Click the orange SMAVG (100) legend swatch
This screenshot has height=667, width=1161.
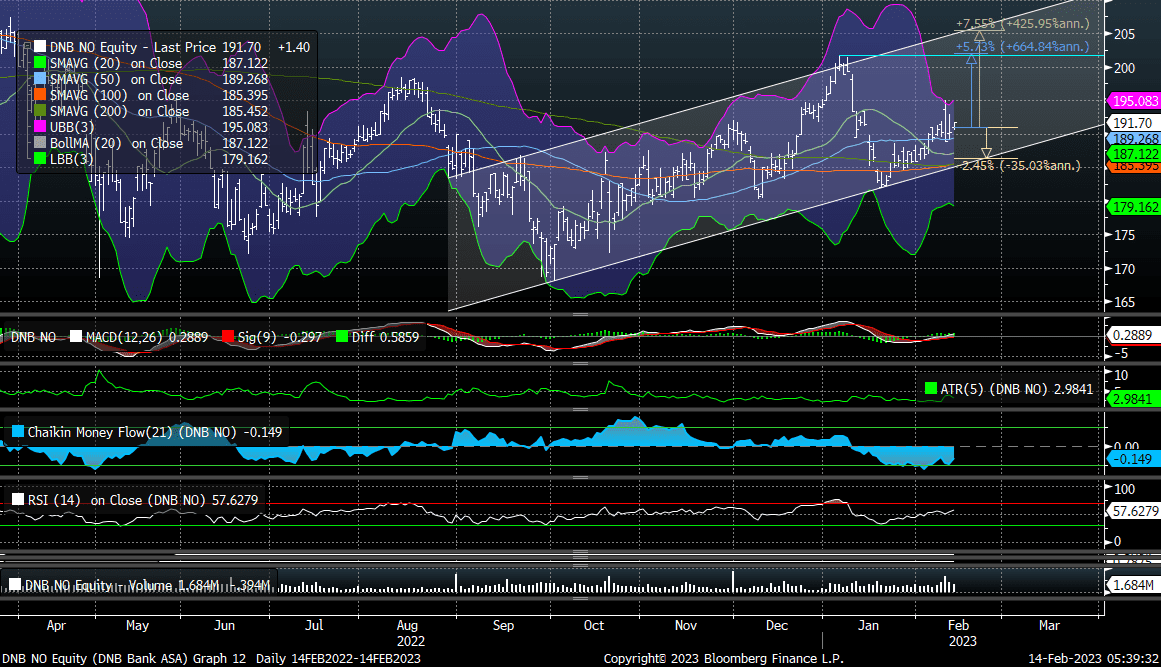click(x=40, y=95)
